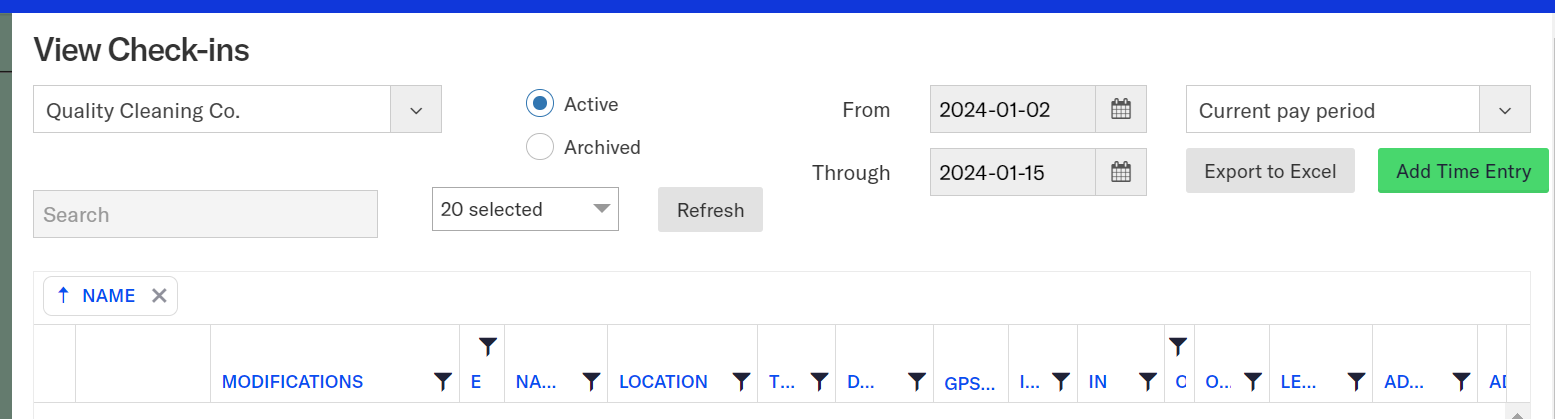The height and width of the screenshot is (419, 1555).
Task: Click the From date input field
Action: pyautogui.click(x=1012, y=110)
